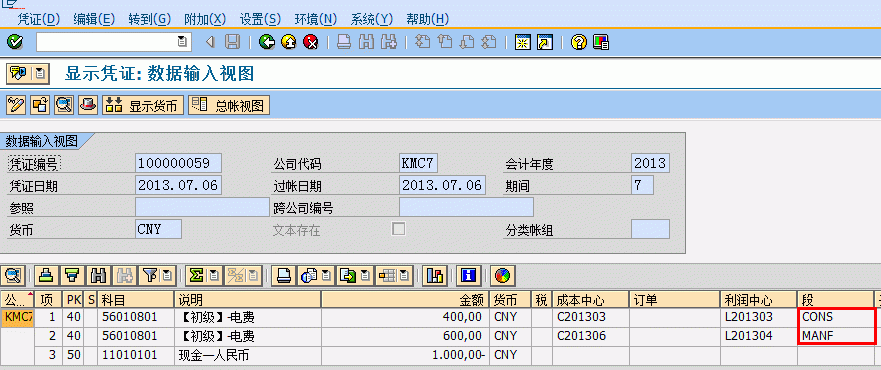Click the Choose Layout icon in the grid toolbar
This screenshot has width=881, height=370.
point(388,275)
